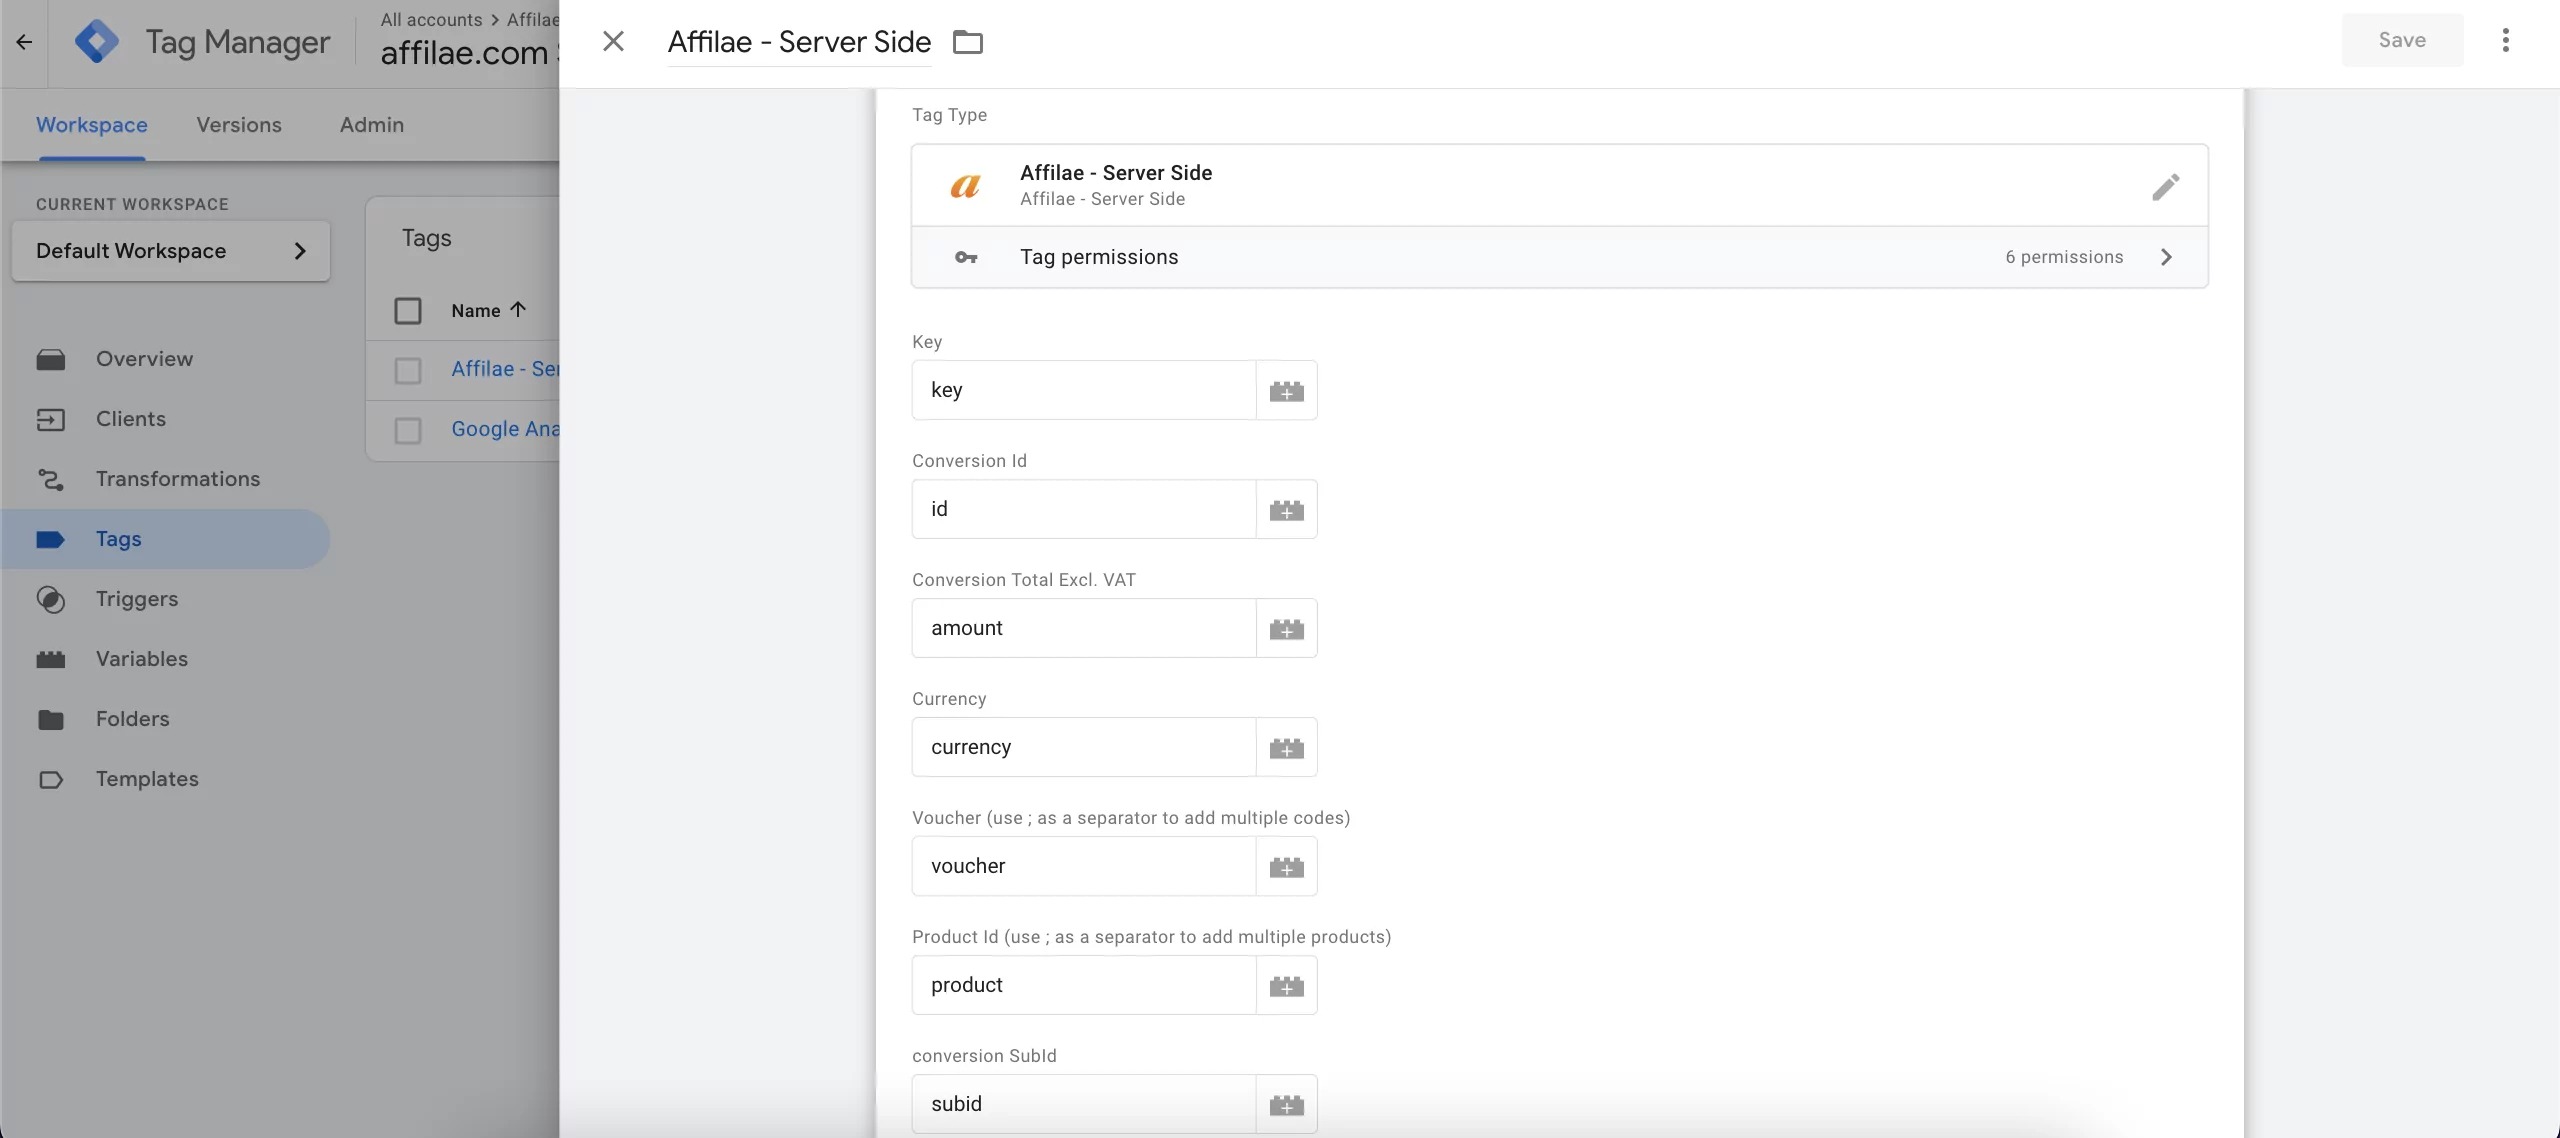Image resolution: width=2560 pixels, height=1138 pixels.
Task: Check the Affilae tag row checkbox
Action: [x=408, y=371]
